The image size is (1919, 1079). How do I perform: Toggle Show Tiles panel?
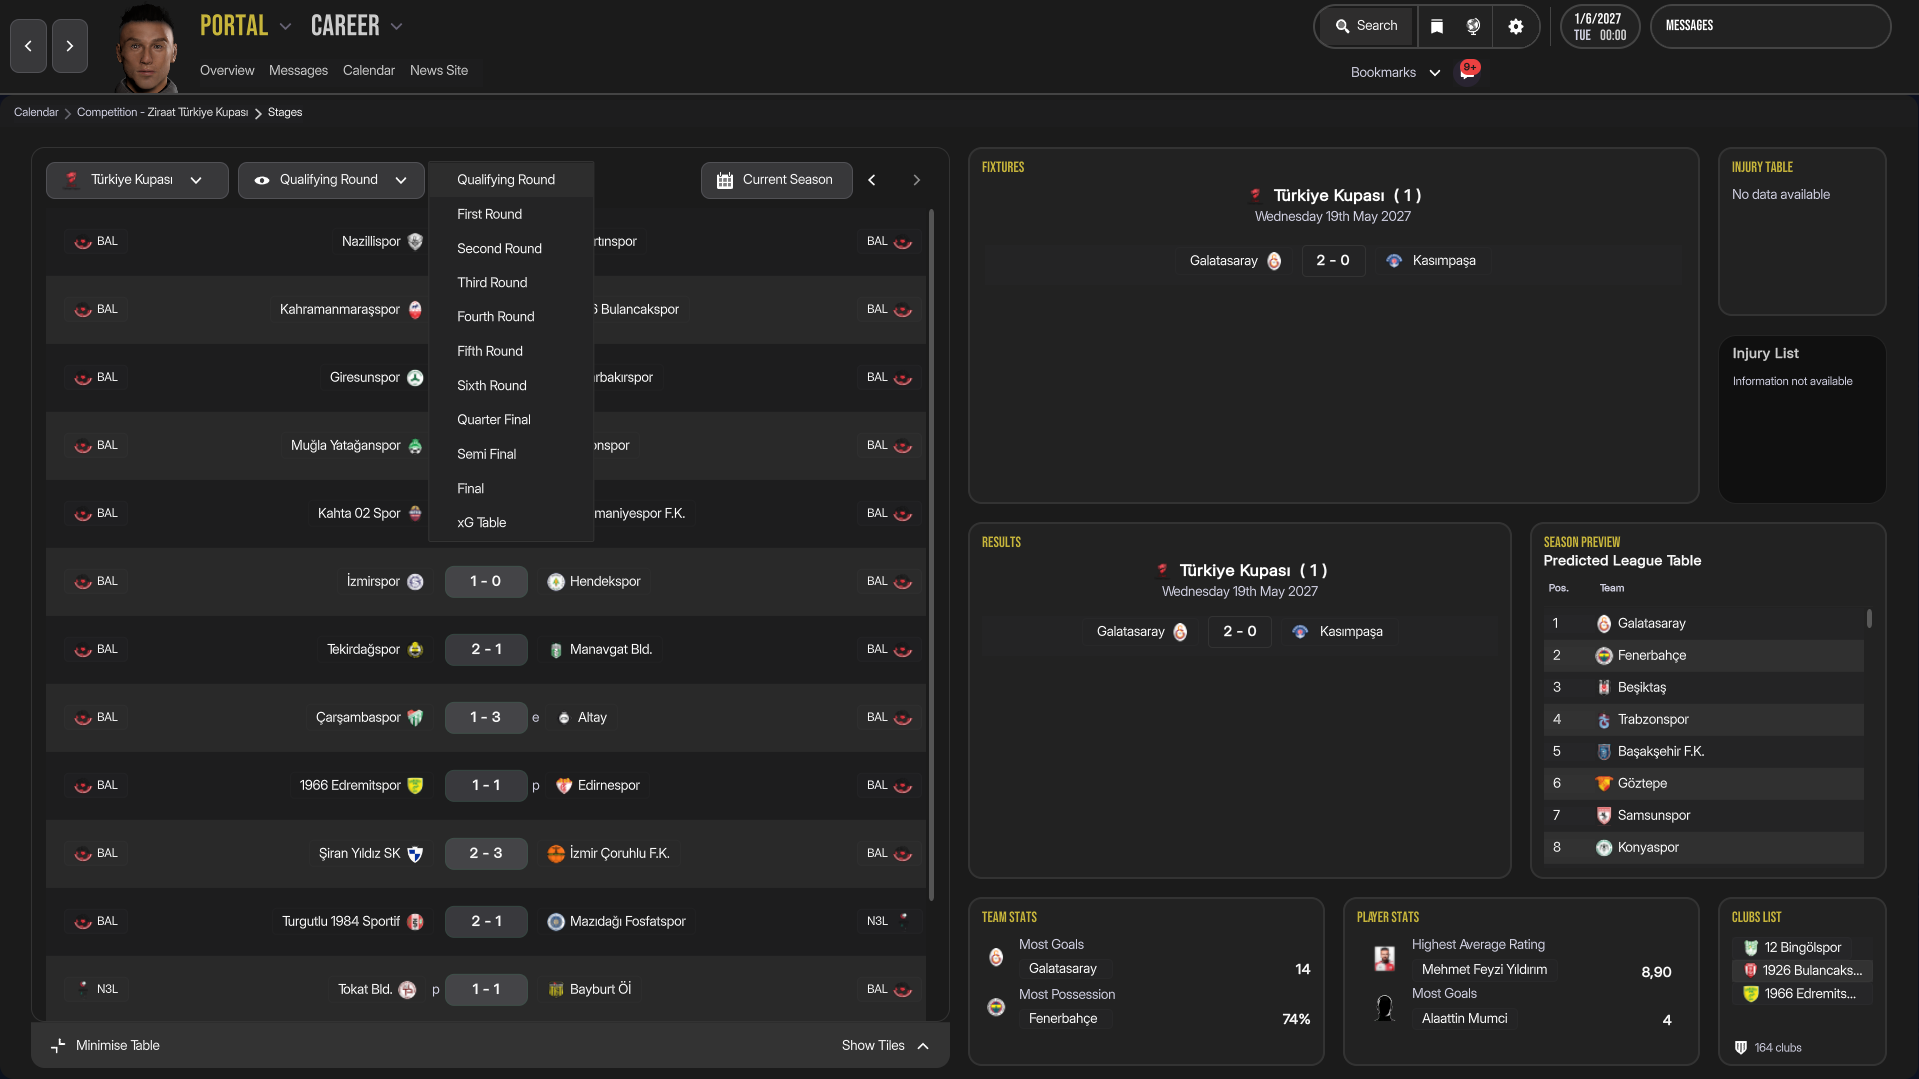click(885, 1045)
